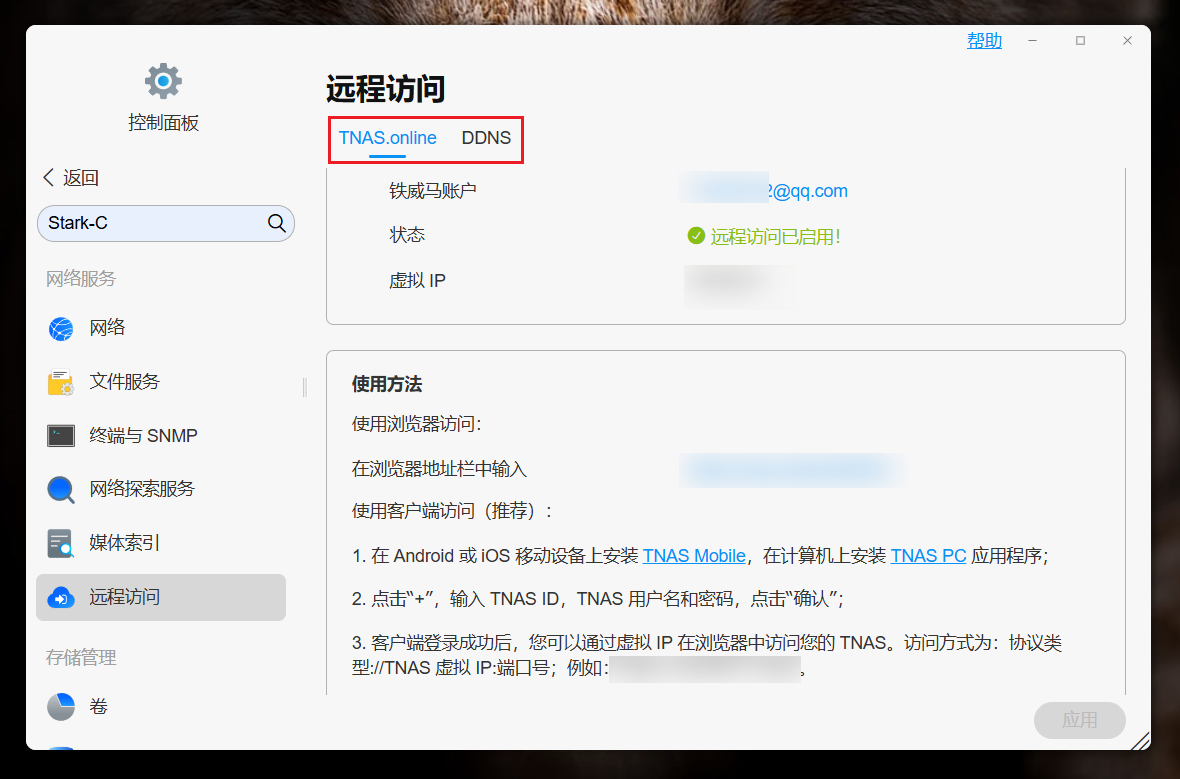Select the 远程访问 cloud icon
The height and width of the screenshot is (779, 1180).
(61, 598)
